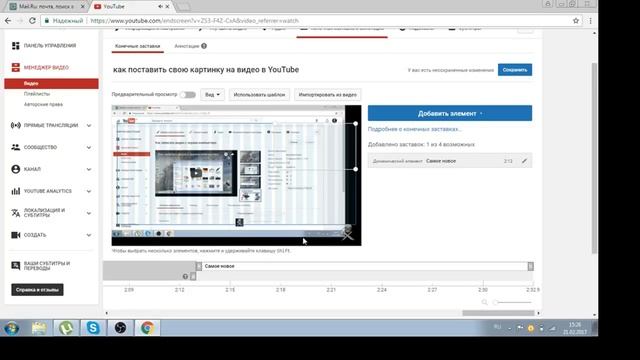Click Использовать шаблон button
640x360 pixels.
point(259,95)
